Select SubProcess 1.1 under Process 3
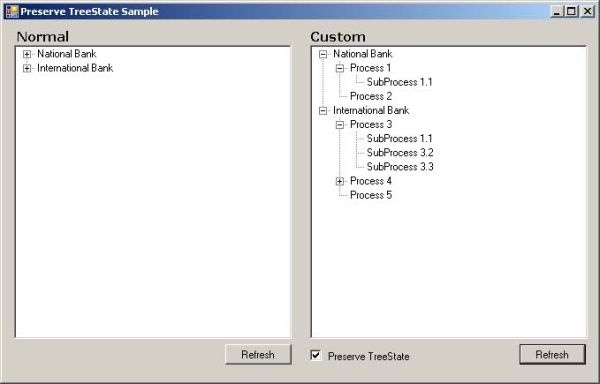 click(x=399, y=138)
